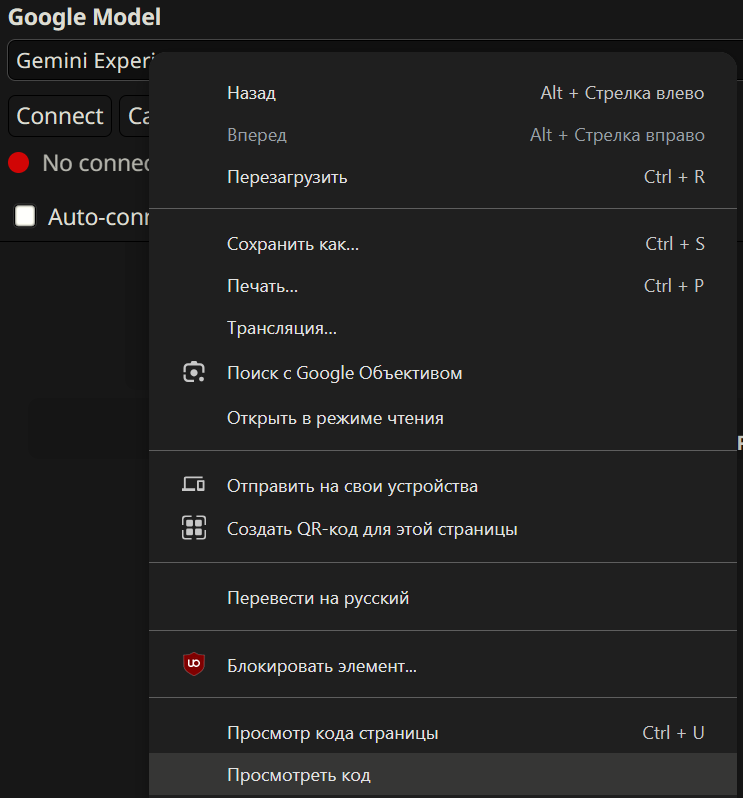
Task: Click the QR code icon
Action: (194, 527)
